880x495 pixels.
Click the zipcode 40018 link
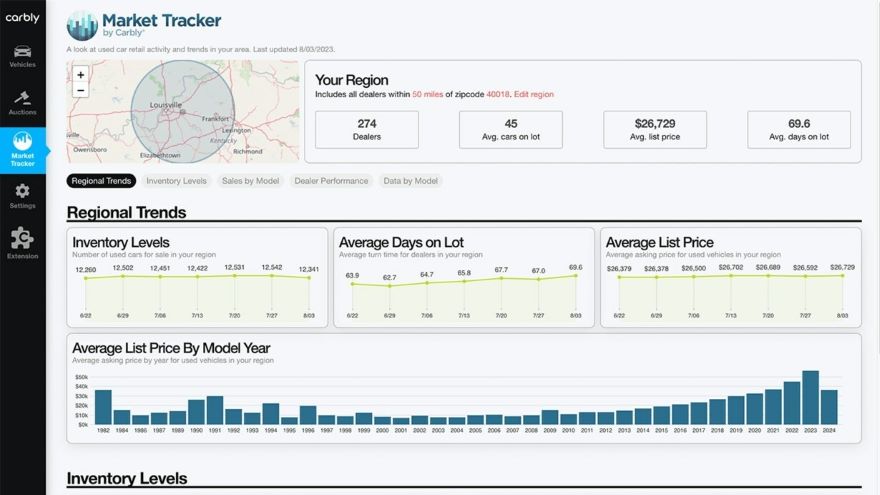(498, 94)
